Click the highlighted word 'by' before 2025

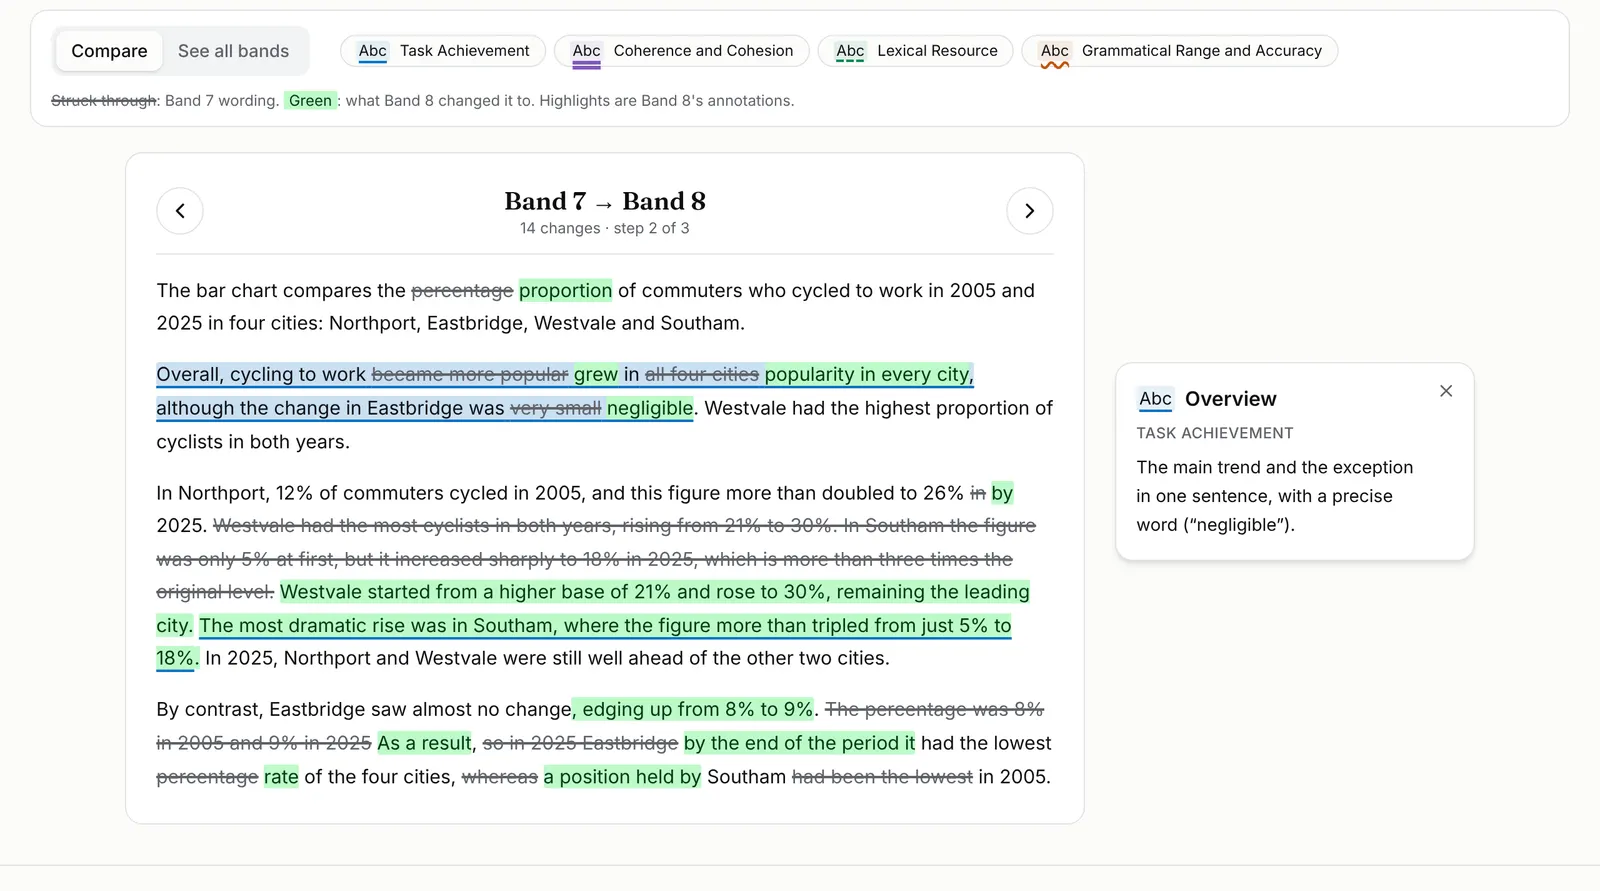pyautogui.click(x=1002, y=493)
